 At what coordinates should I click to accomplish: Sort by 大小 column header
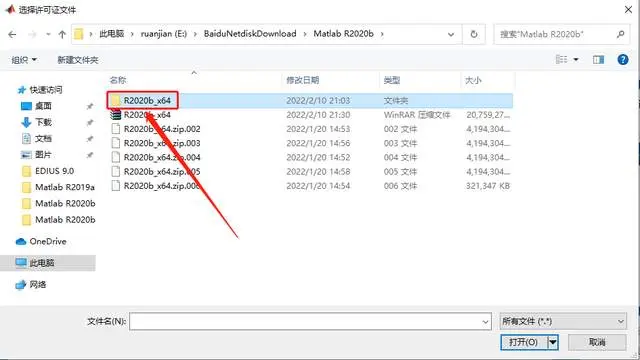coord(473,80)
